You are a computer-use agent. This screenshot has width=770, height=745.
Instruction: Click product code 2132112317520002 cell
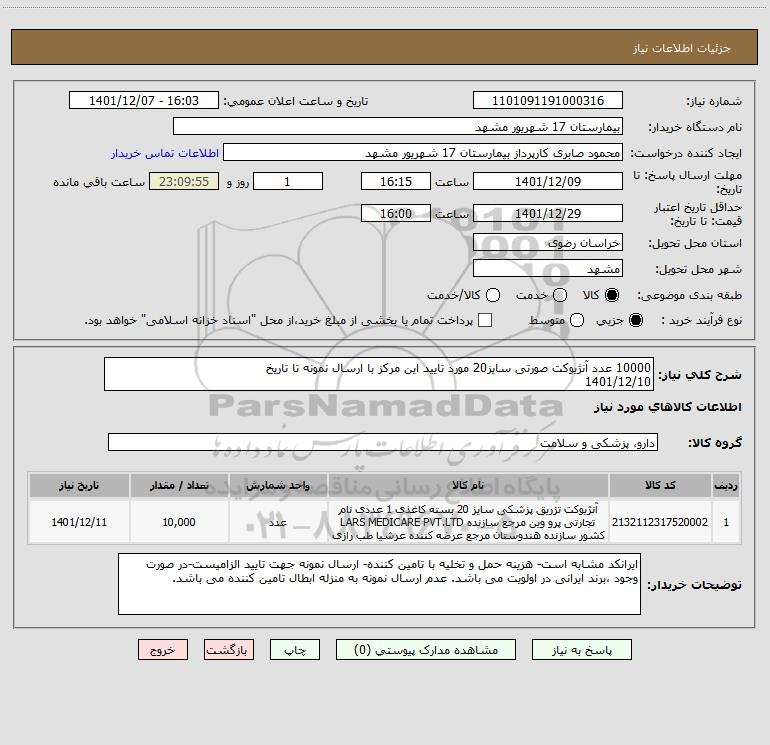660,522
